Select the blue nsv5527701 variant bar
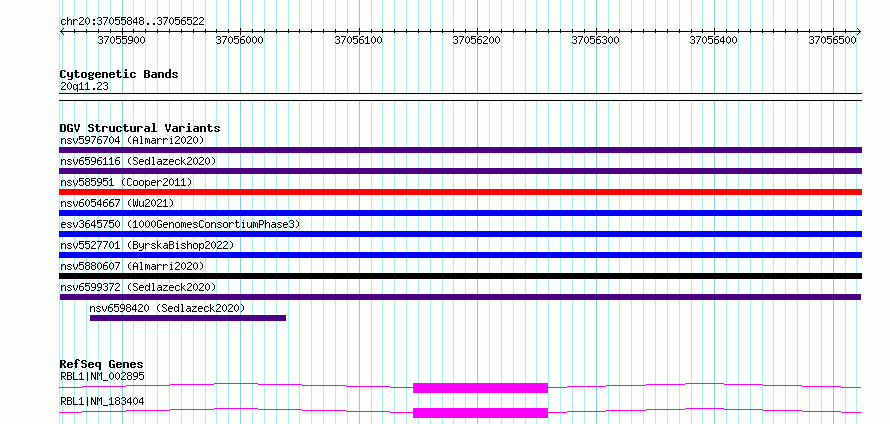This screenshot has width=890, height=424. coord(460,255)
